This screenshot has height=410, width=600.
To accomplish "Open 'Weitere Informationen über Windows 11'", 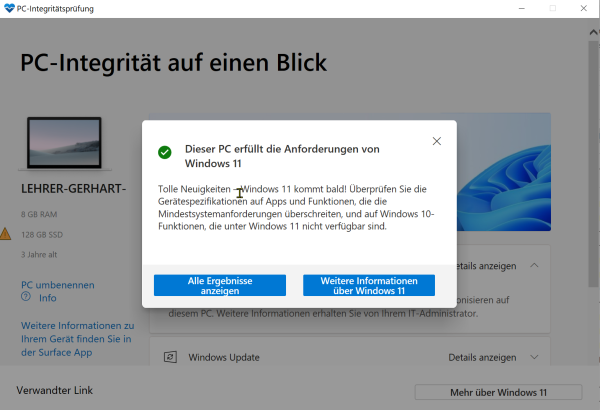I will tap(368, 286).
